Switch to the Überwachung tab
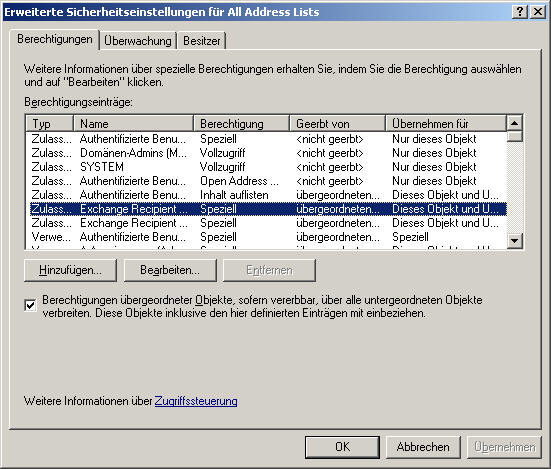The height and width of the screenshot is (469, 551). [138, 41]
